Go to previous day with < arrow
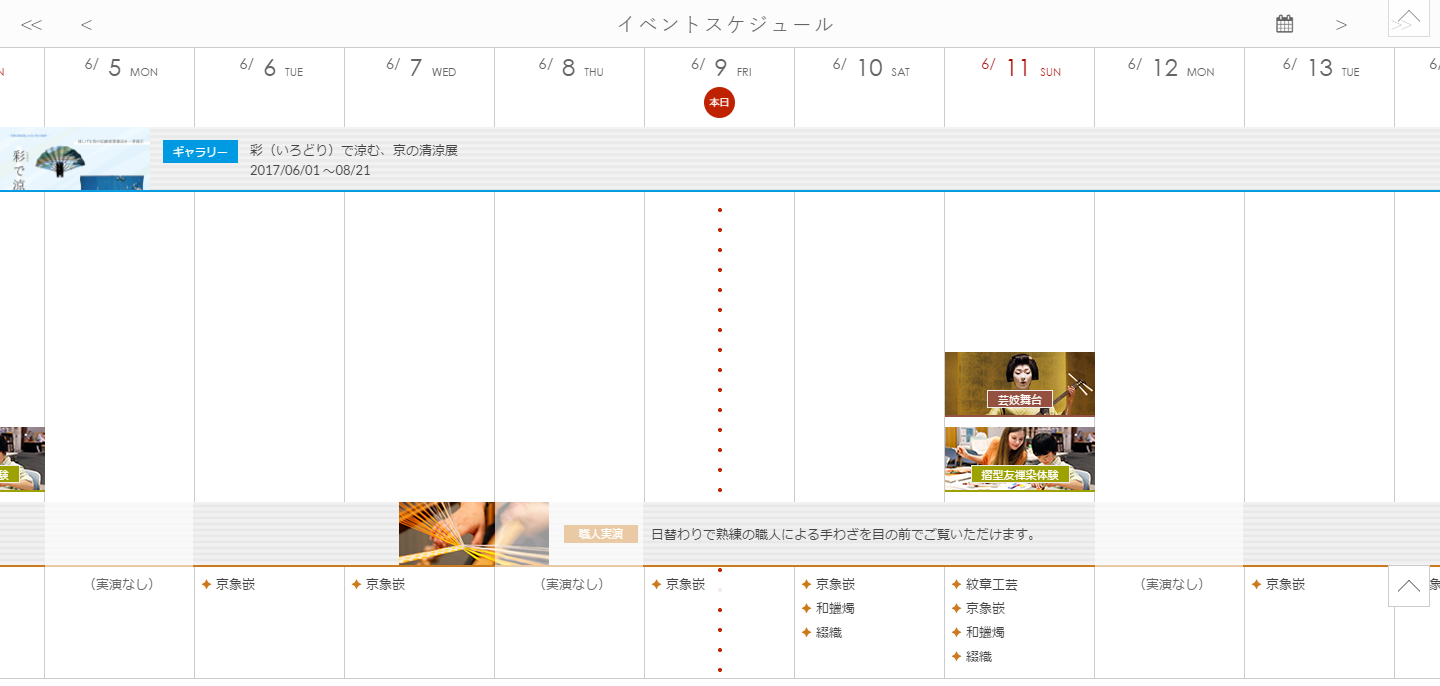This screenshot has width=1440, height=686. (x=87, y=25)
